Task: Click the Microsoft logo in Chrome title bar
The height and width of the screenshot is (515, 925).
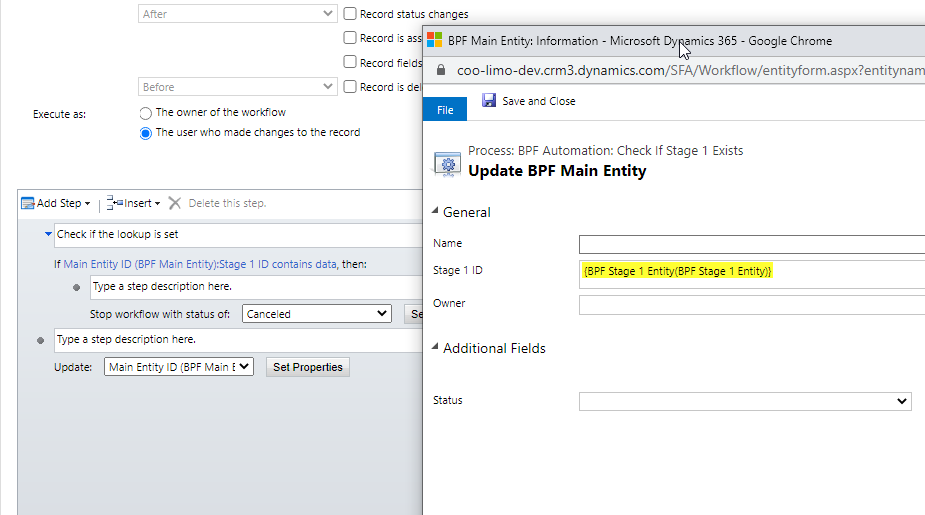Action: click(x=434, y=40)
